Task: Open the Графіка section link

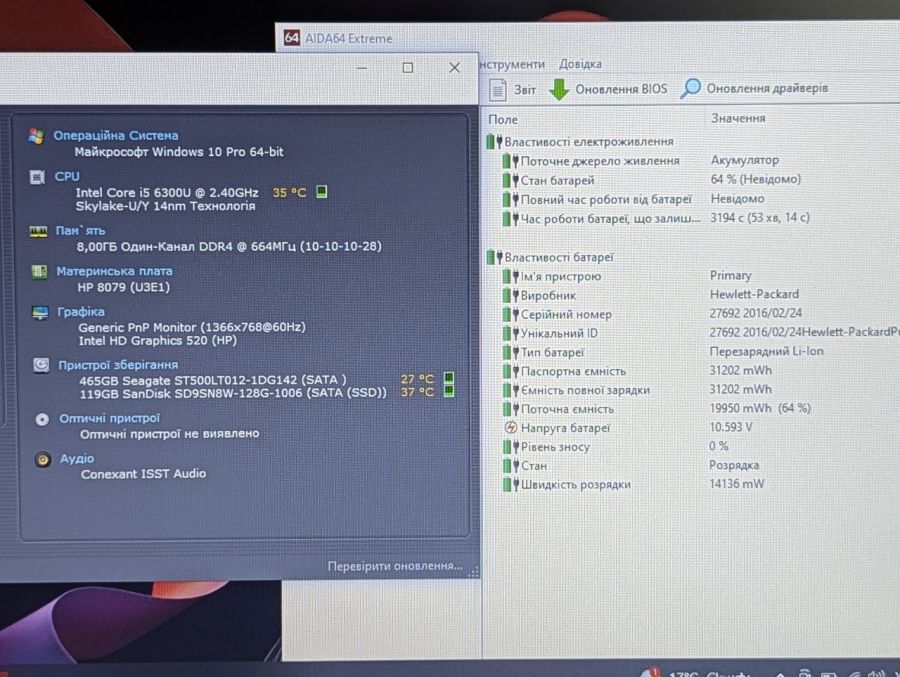Action: pos(81,312)
